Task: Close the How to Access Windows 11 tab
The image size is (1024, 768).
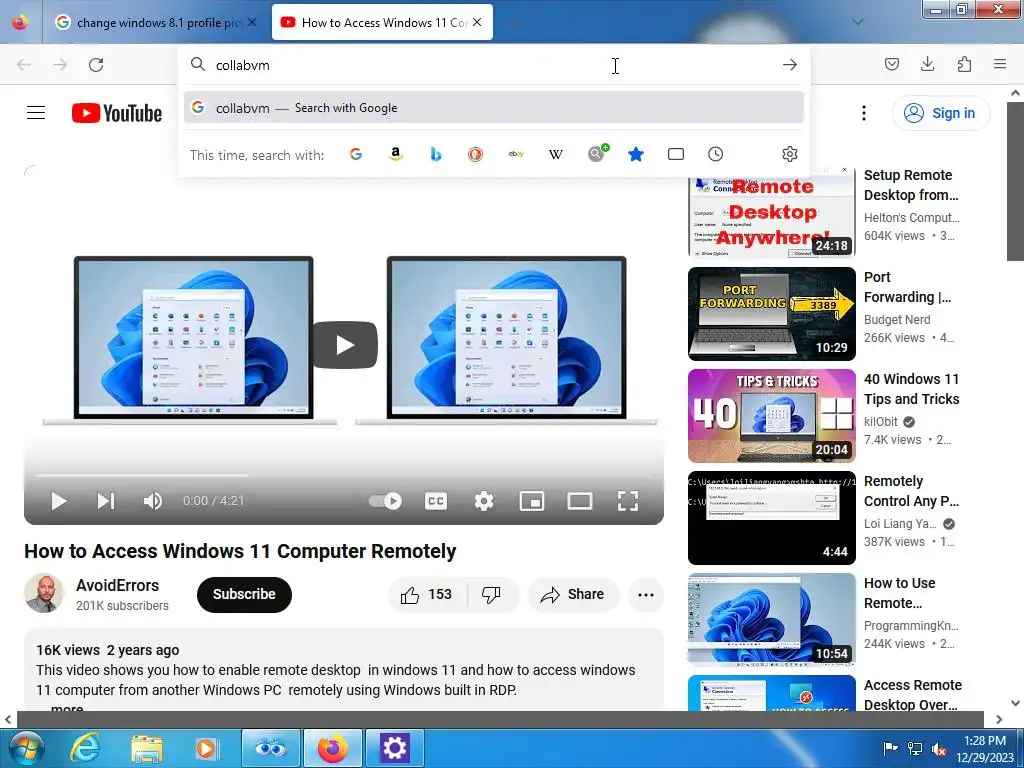Action: click(477, 22)
